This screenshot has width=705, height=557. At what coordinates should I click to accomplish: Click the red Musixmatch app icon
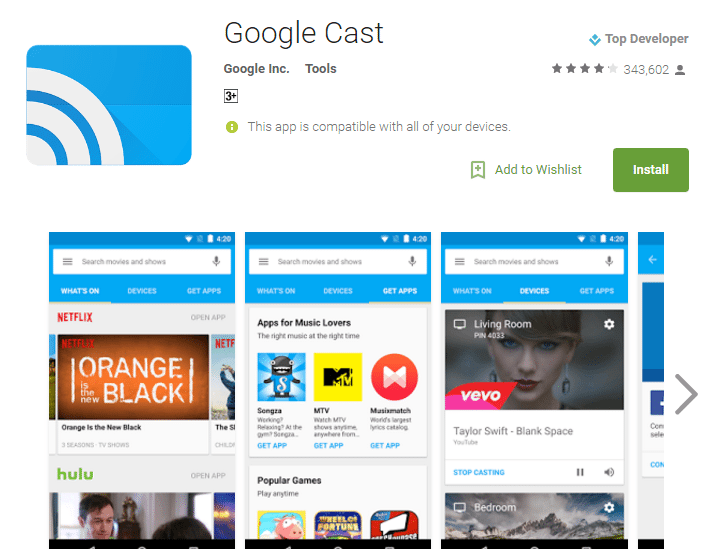tap(394, 377)
